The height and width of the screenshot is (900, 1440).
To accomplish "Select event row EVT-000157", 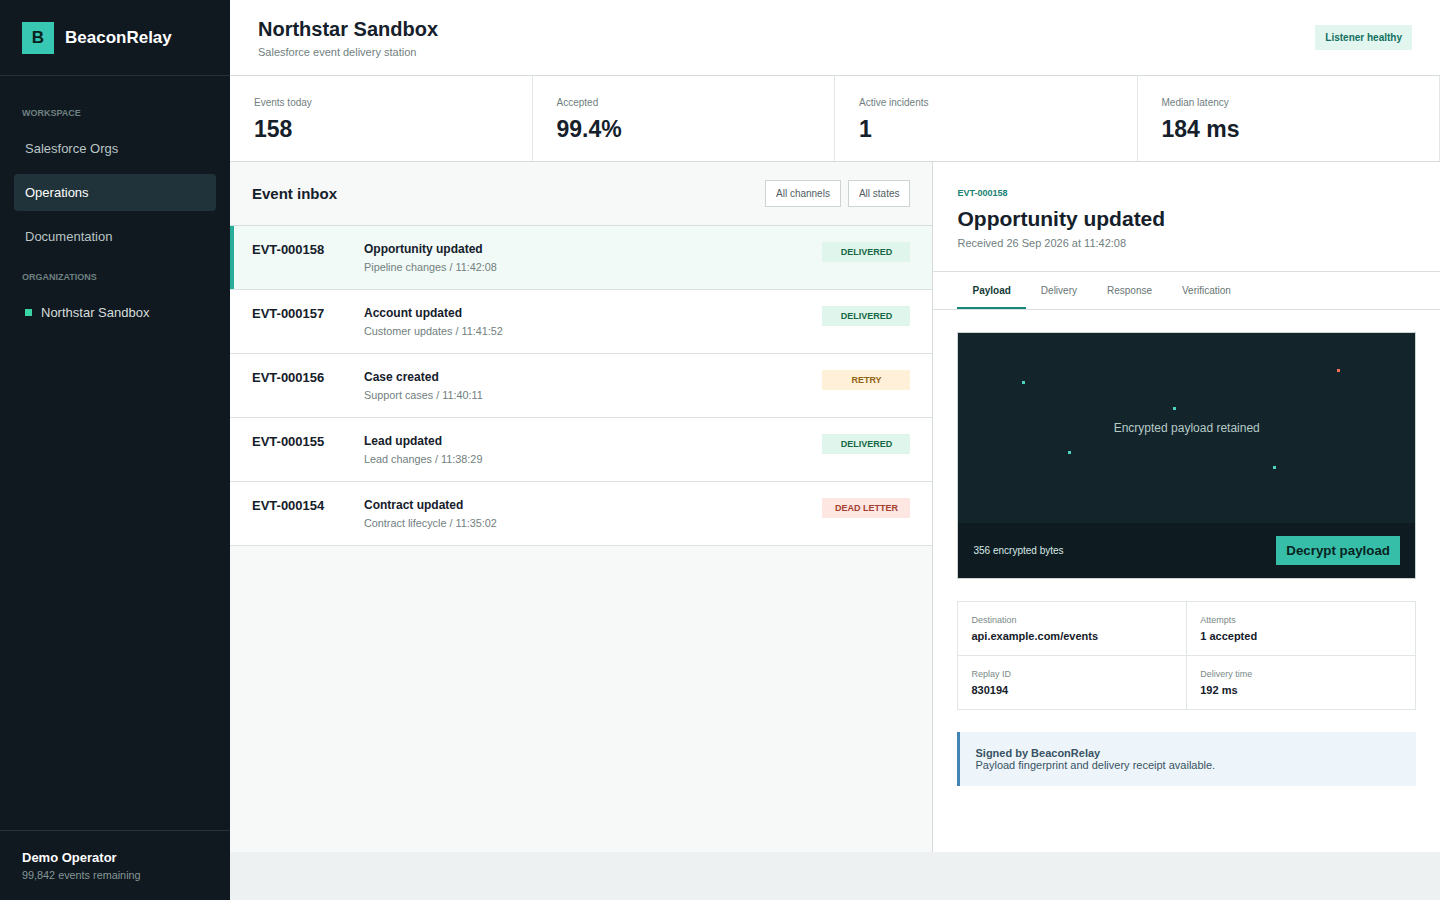I will pos(581,322).
